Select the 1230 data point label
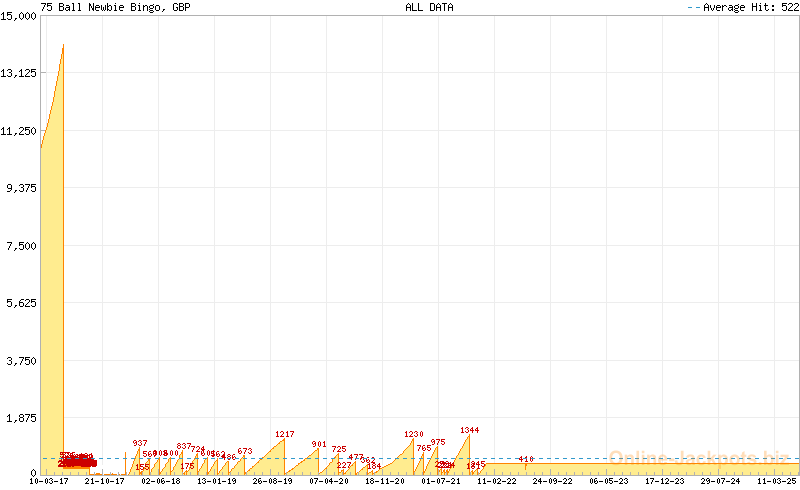 414,434
